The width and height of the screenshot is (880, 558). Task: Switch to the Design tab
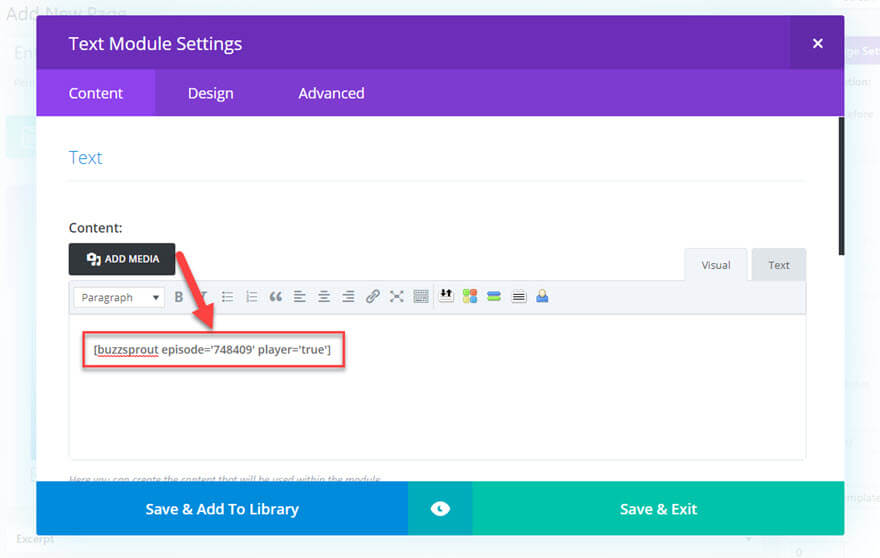210,93
